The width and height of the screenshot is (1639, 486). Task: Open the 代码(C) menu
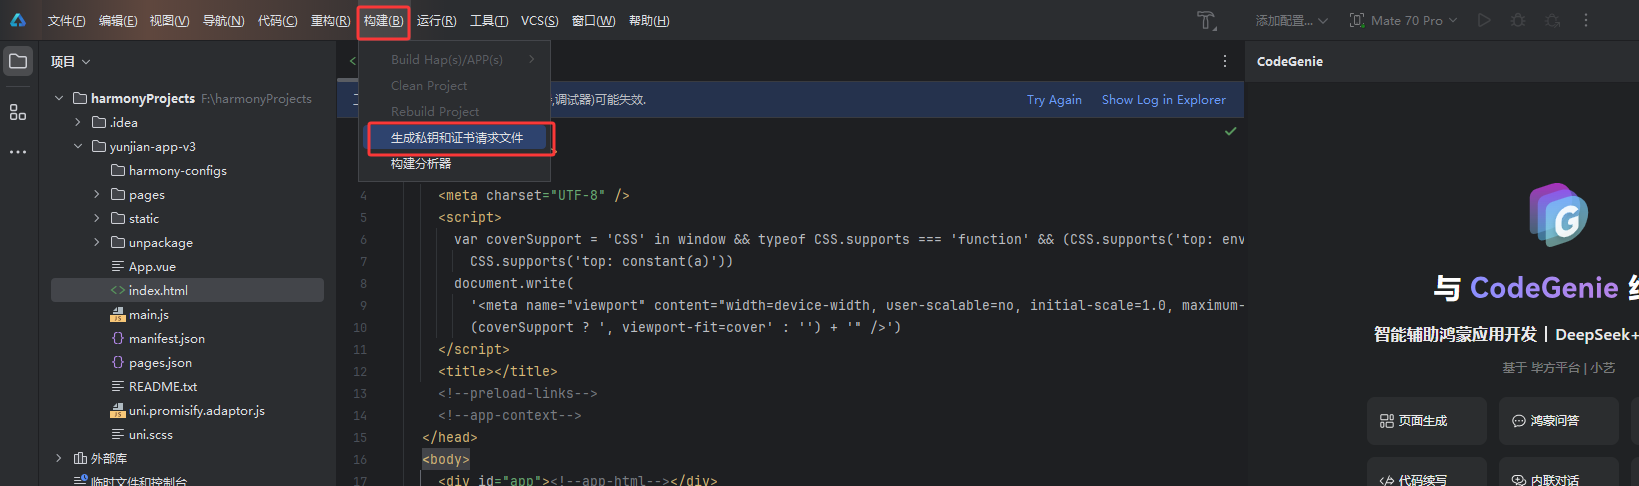point(277,20)
